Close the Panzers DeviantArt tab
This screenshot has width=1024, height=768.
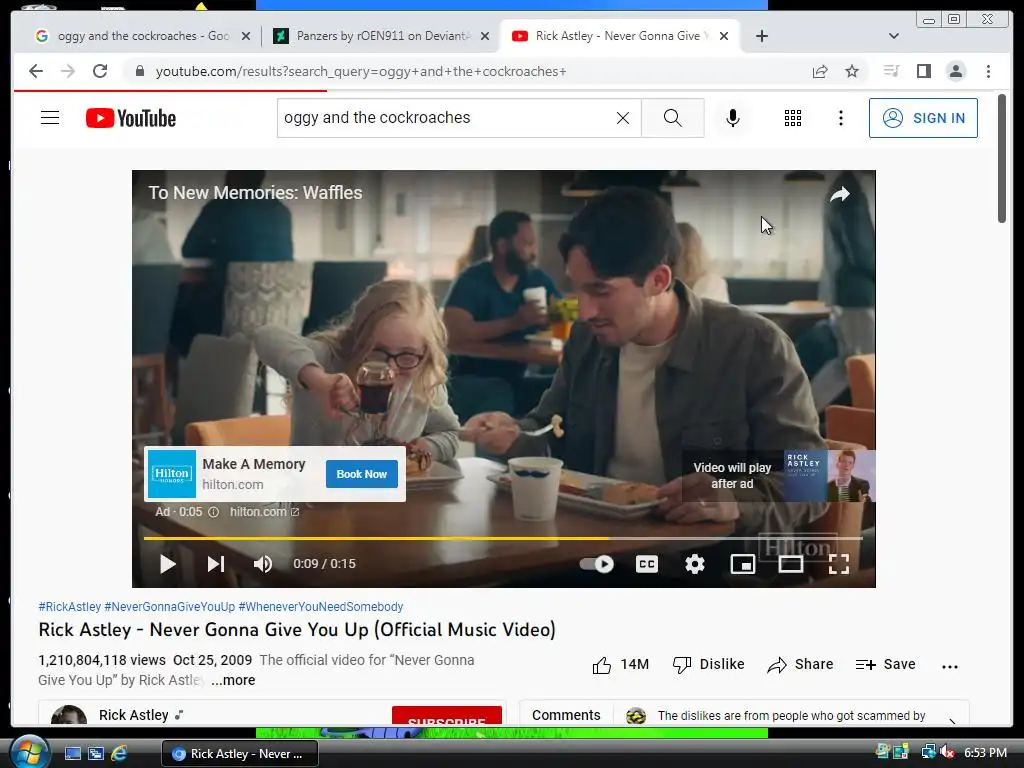[x=485, y=36]
